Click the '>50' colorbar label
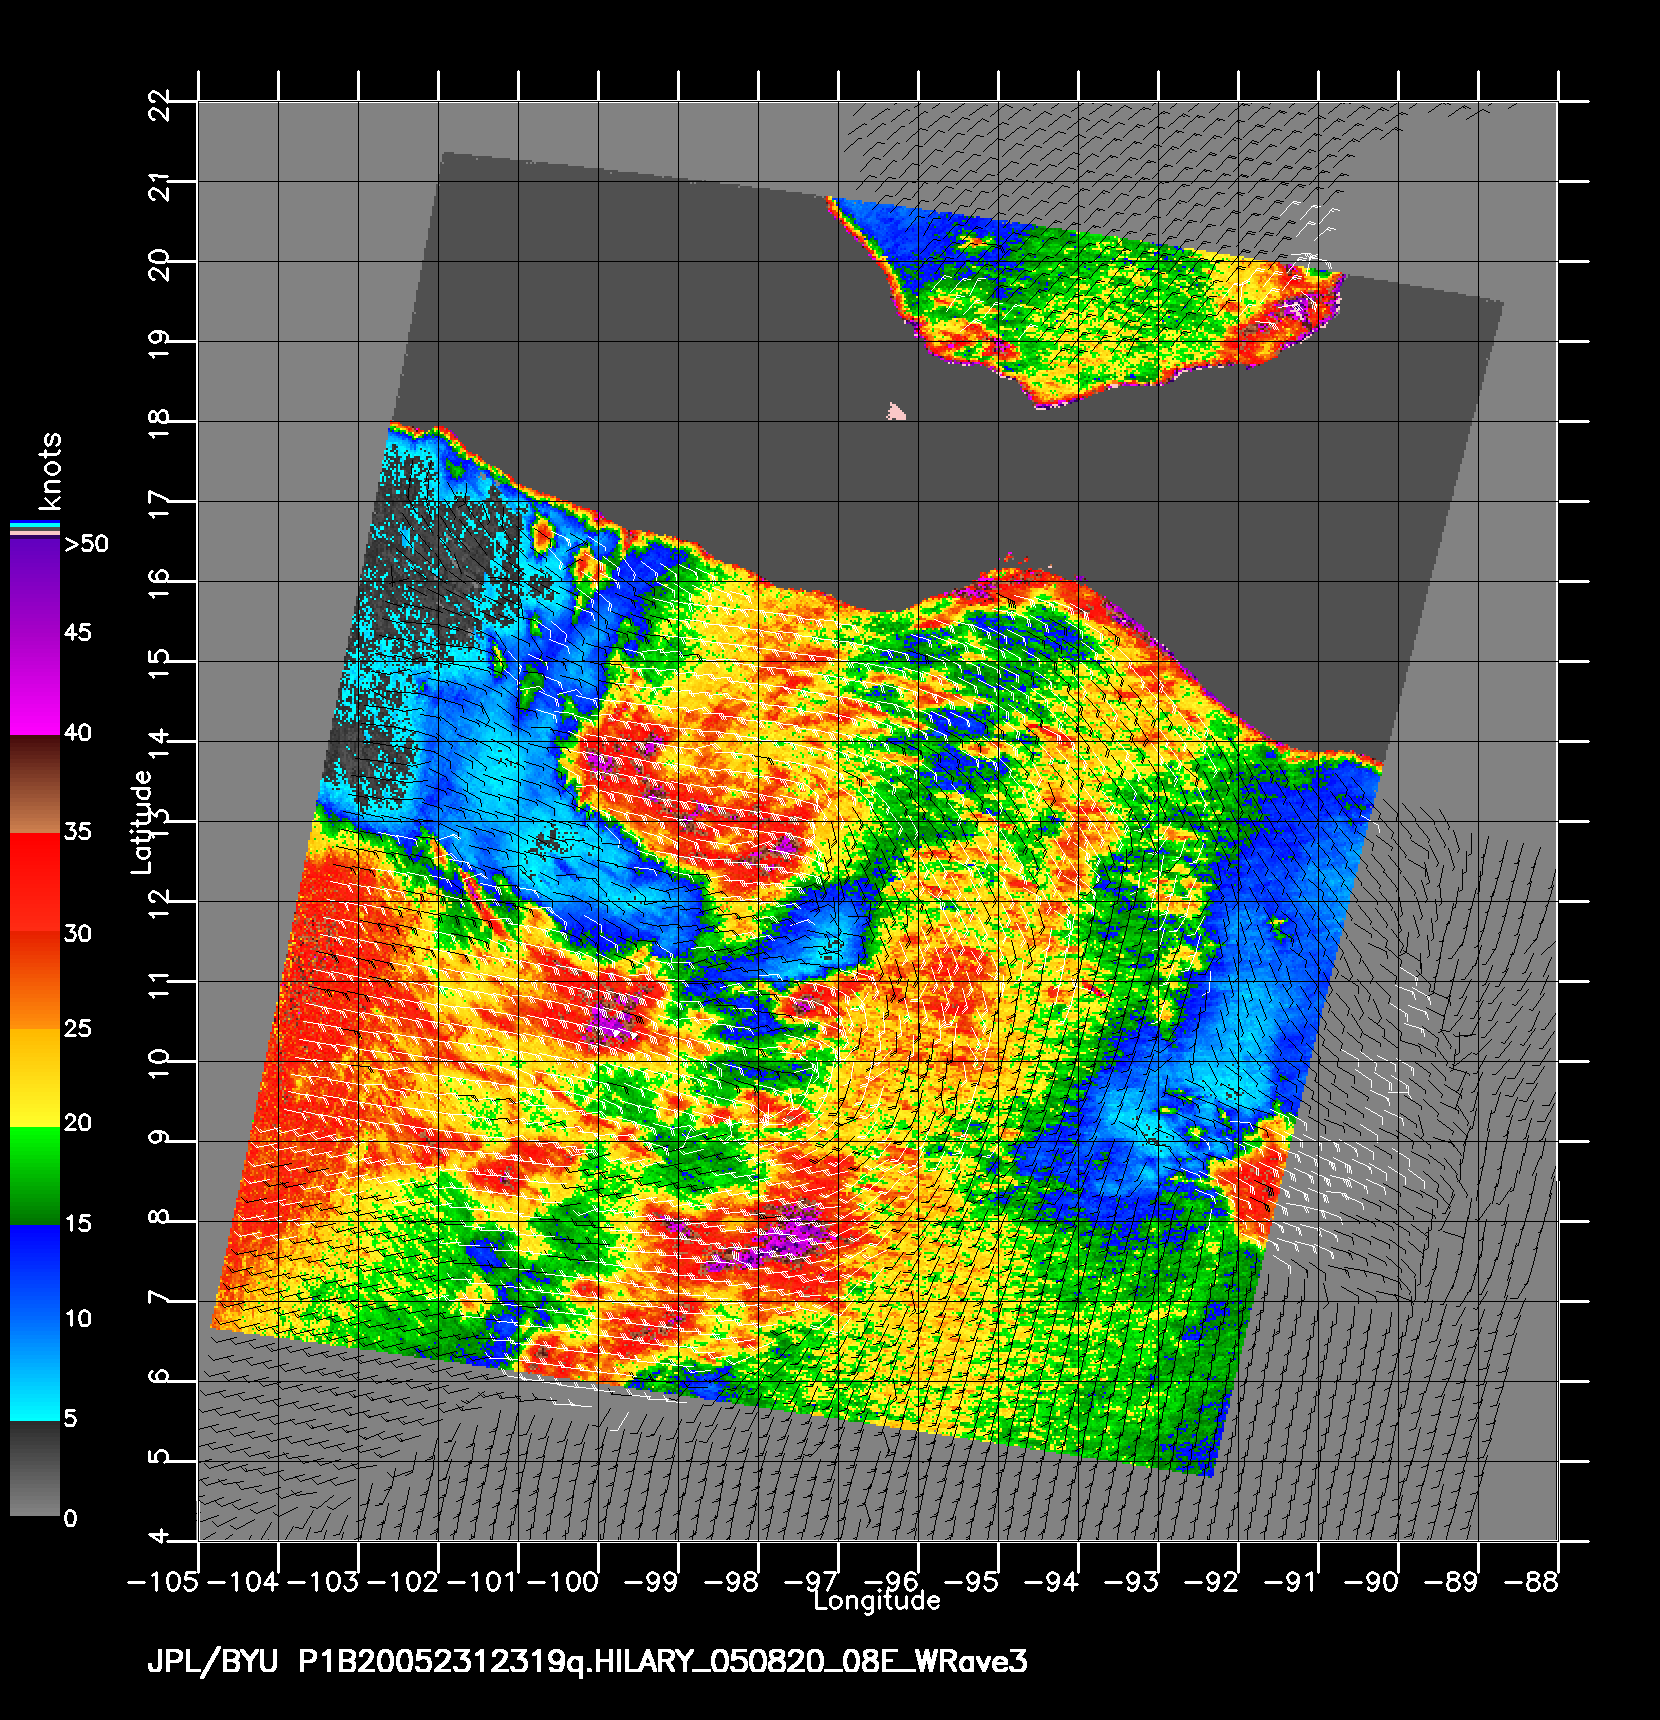Image resolution: width=1660 pixels, height=1720 pixels. coord(86,544)
